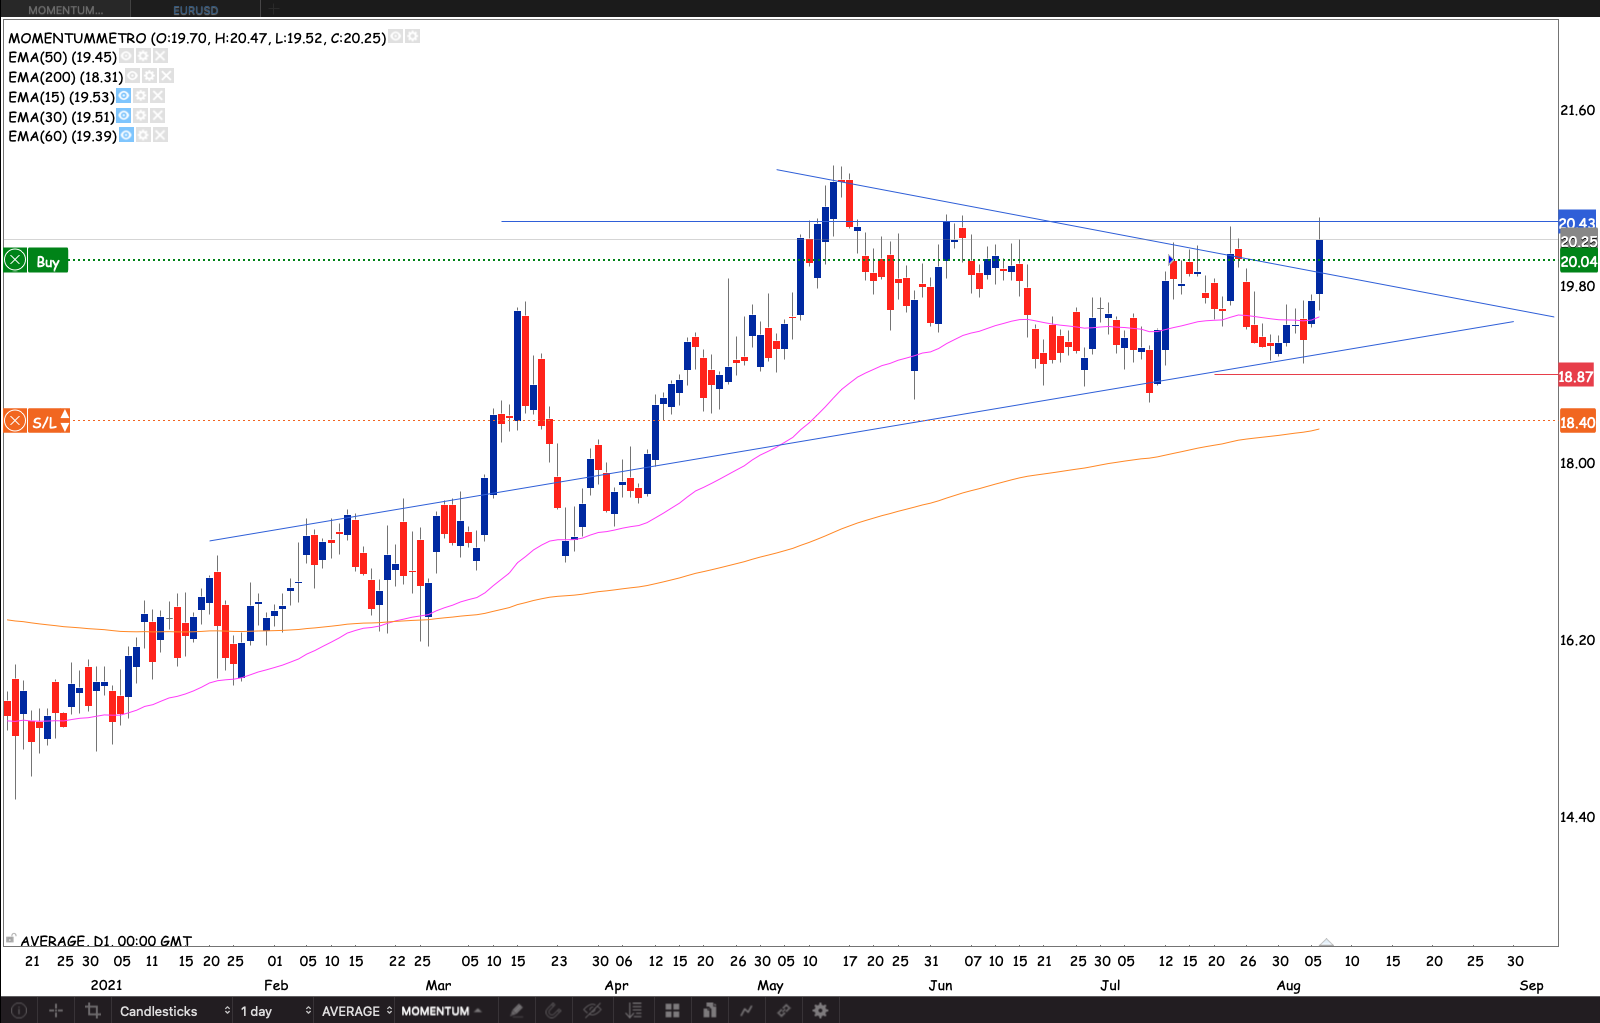Click the S/L level stepper arrows
Image resolution: width=1600 pixels, height=1023 pixels.
click(64, 421)
